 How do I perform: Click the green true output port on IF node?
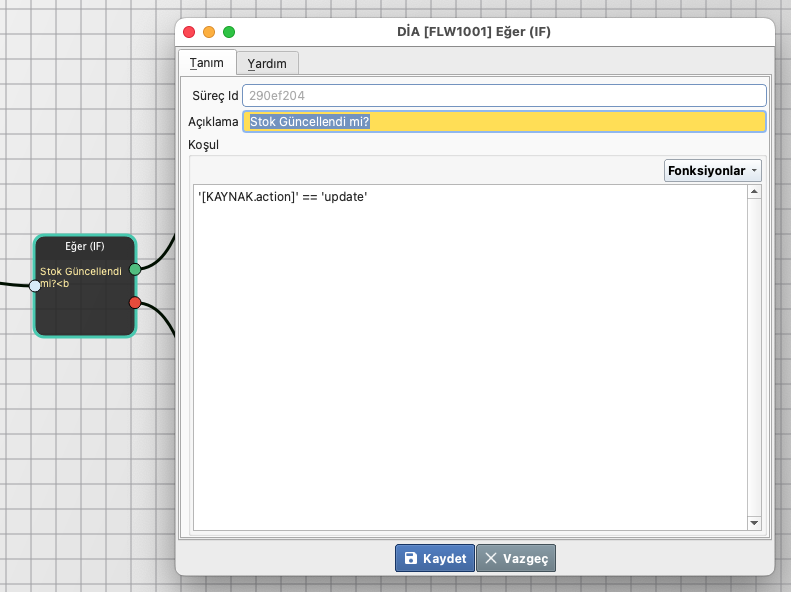click(x=135, y=269)
